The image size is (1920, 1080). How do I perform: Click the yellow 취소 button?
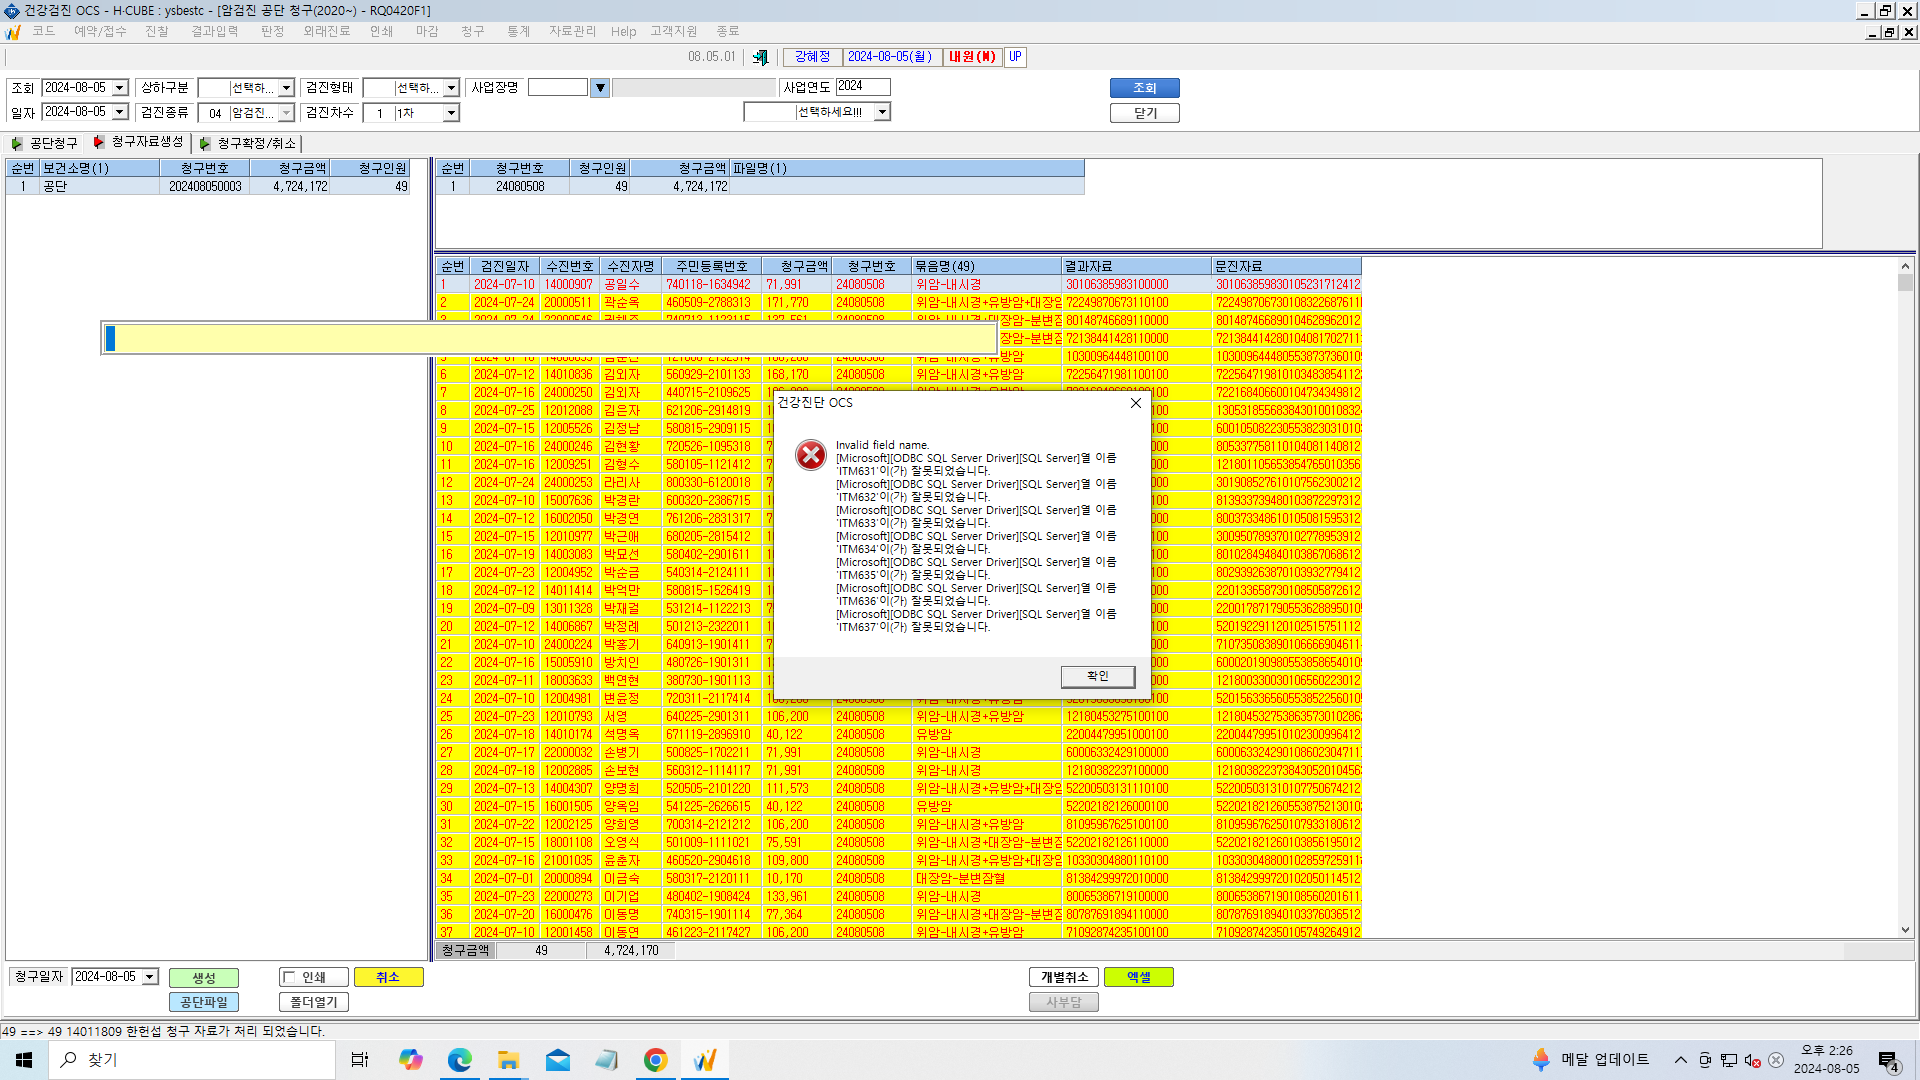click(388, 977)
